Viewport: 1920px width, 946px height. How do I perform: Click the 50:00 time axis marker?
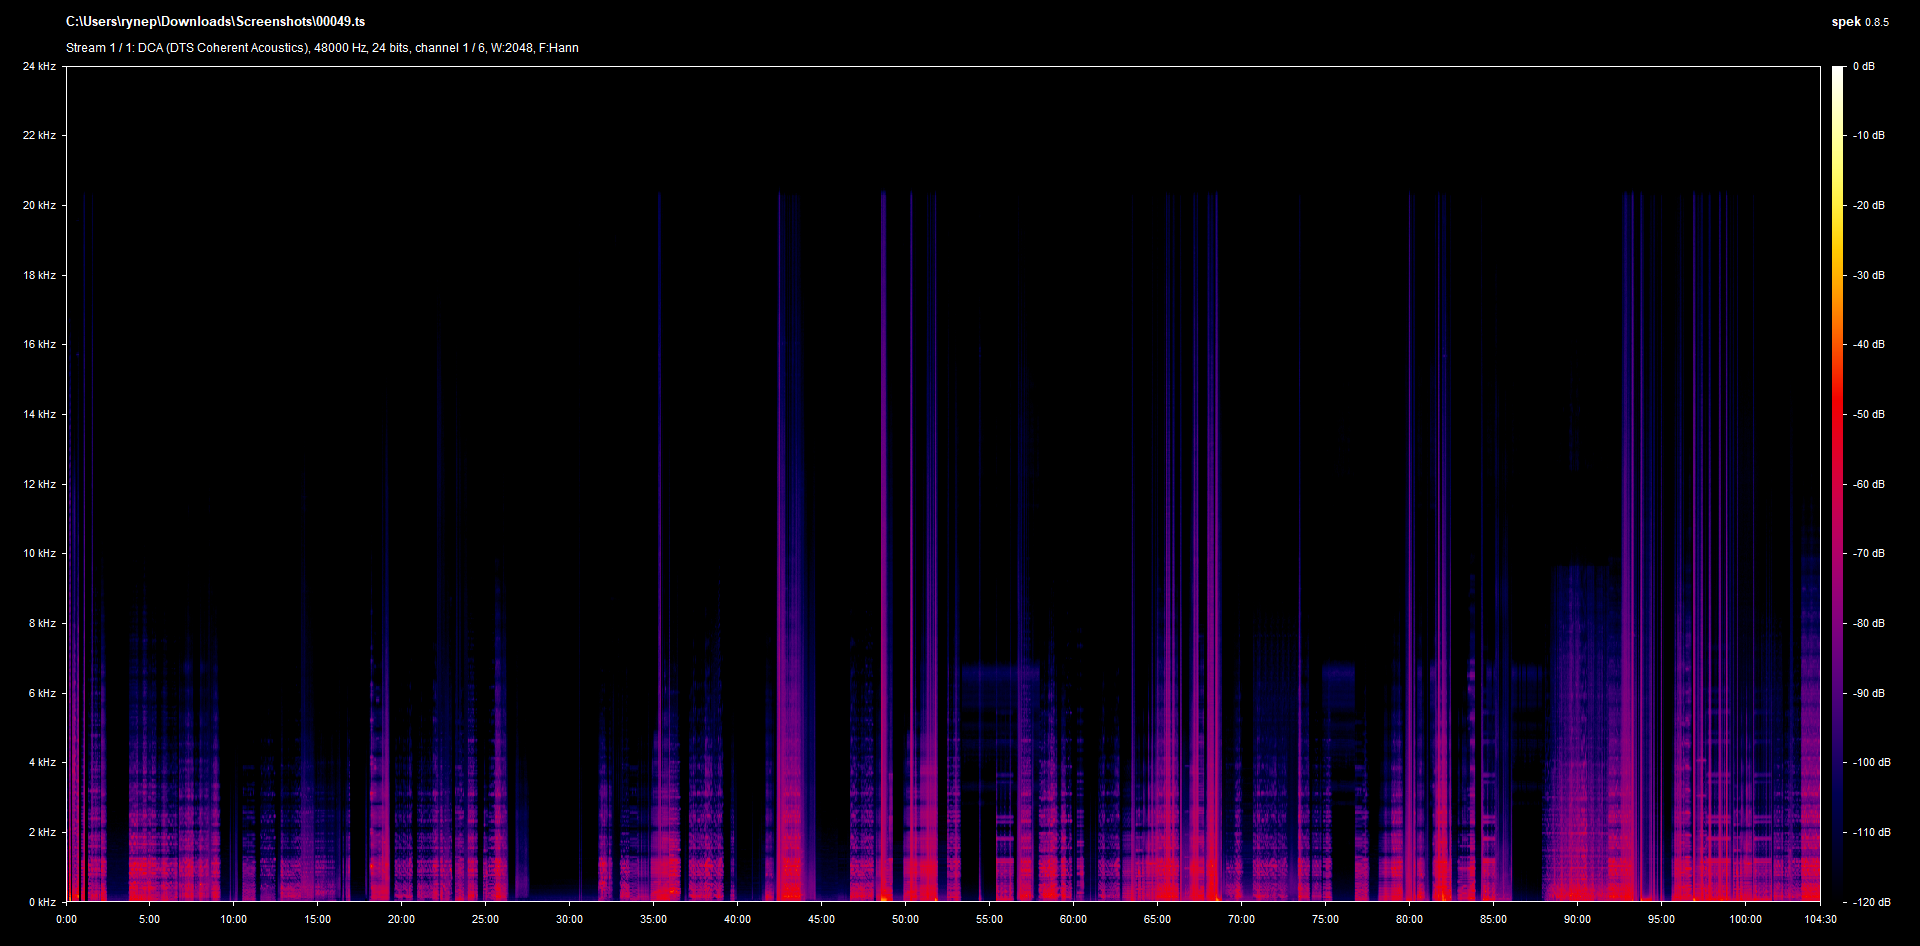pyautogui.click(x=905, y=919)
